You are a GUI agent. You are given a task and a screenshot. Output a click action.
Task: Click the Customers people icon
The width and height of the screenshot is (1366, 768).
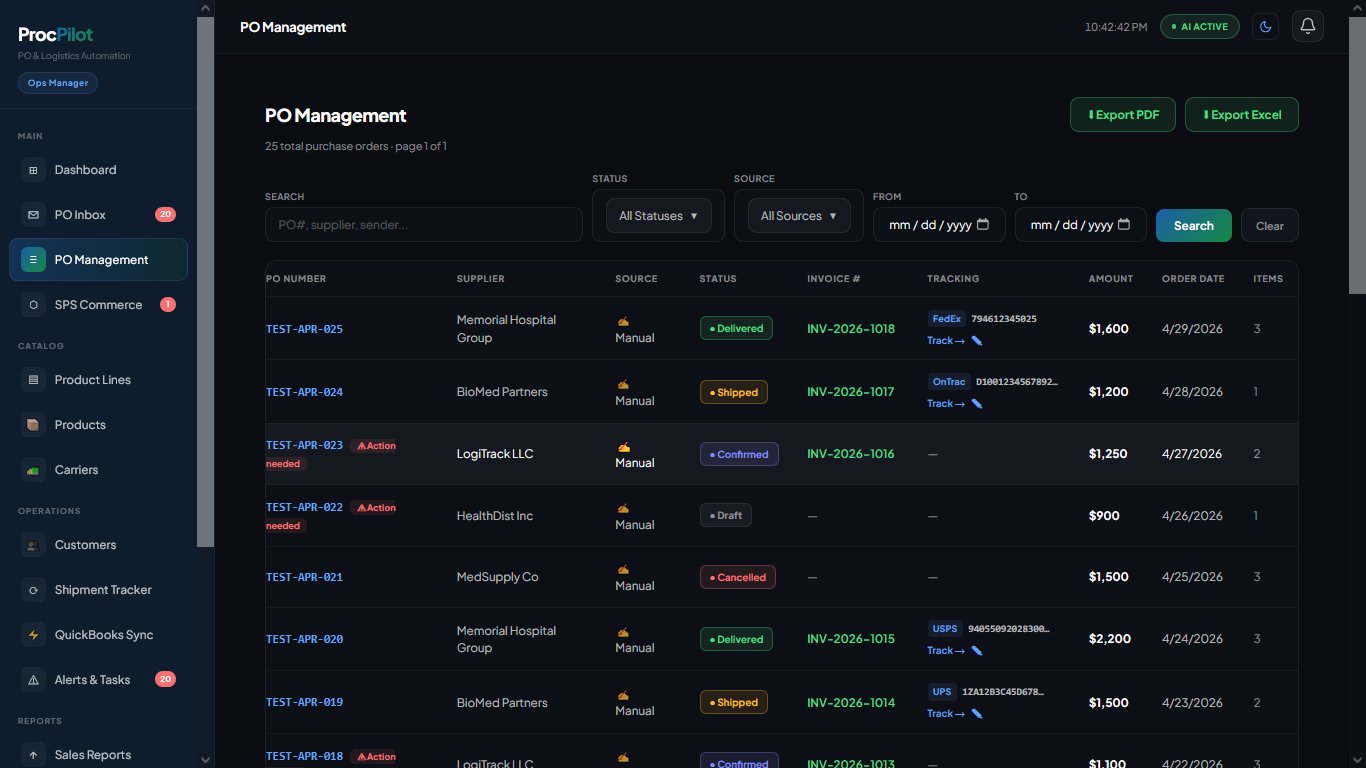pyautogui.click(x=33, y=545)
